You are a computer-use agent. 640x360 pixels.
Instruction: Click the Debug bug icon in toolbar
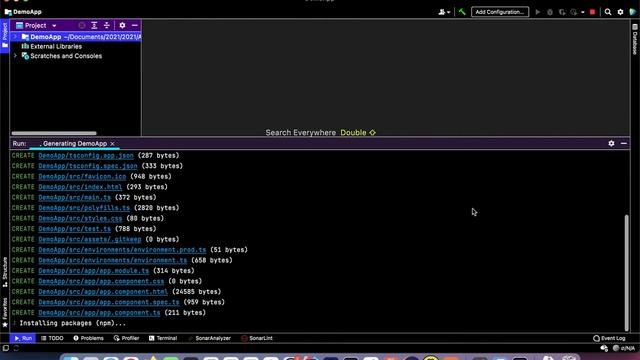(x=550, y=12)
